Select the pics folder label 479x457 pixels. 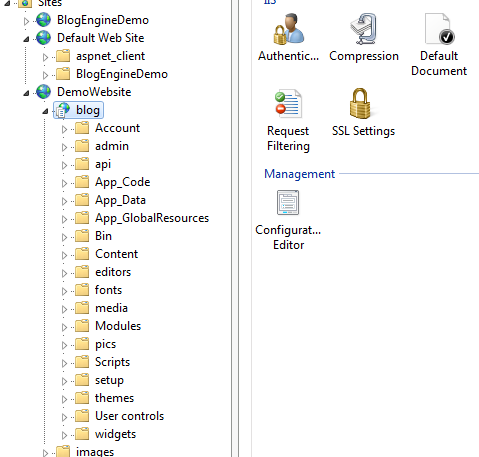click(105, 344)
